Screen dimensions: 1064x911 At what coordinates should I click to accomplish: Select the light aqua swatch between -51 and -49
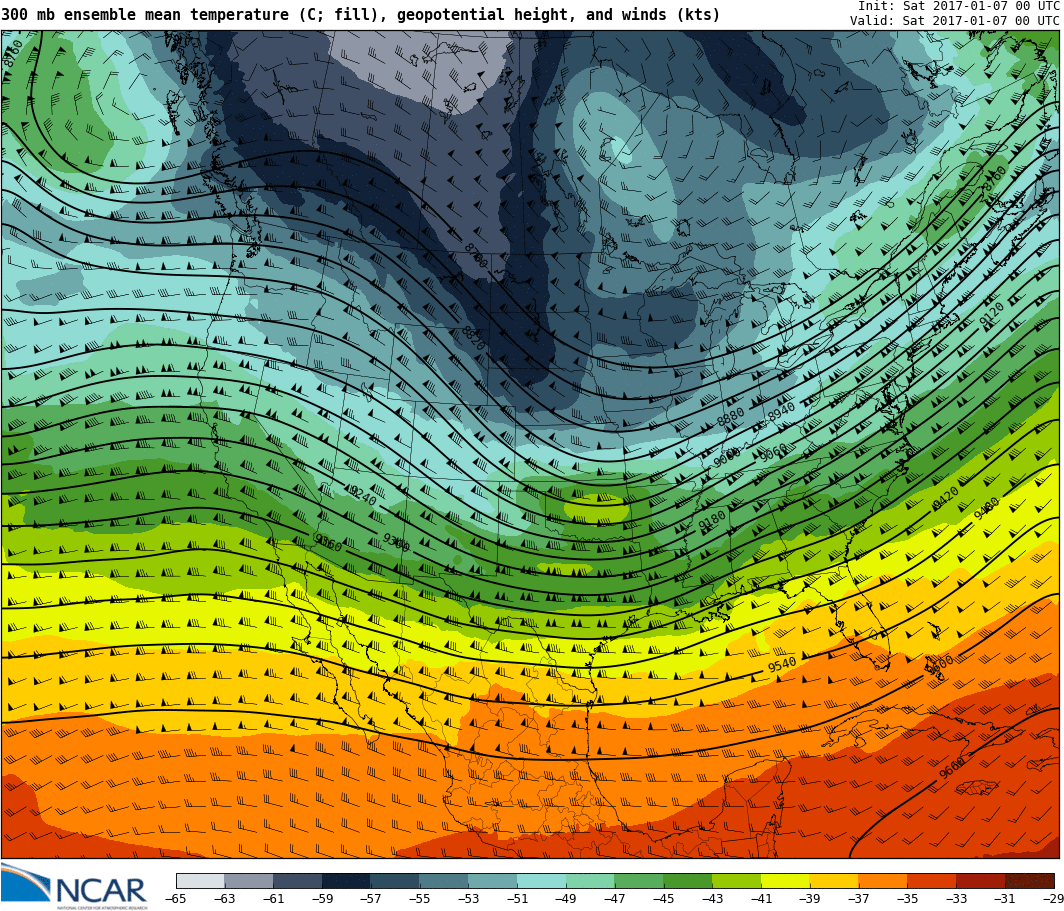point(541,881)
